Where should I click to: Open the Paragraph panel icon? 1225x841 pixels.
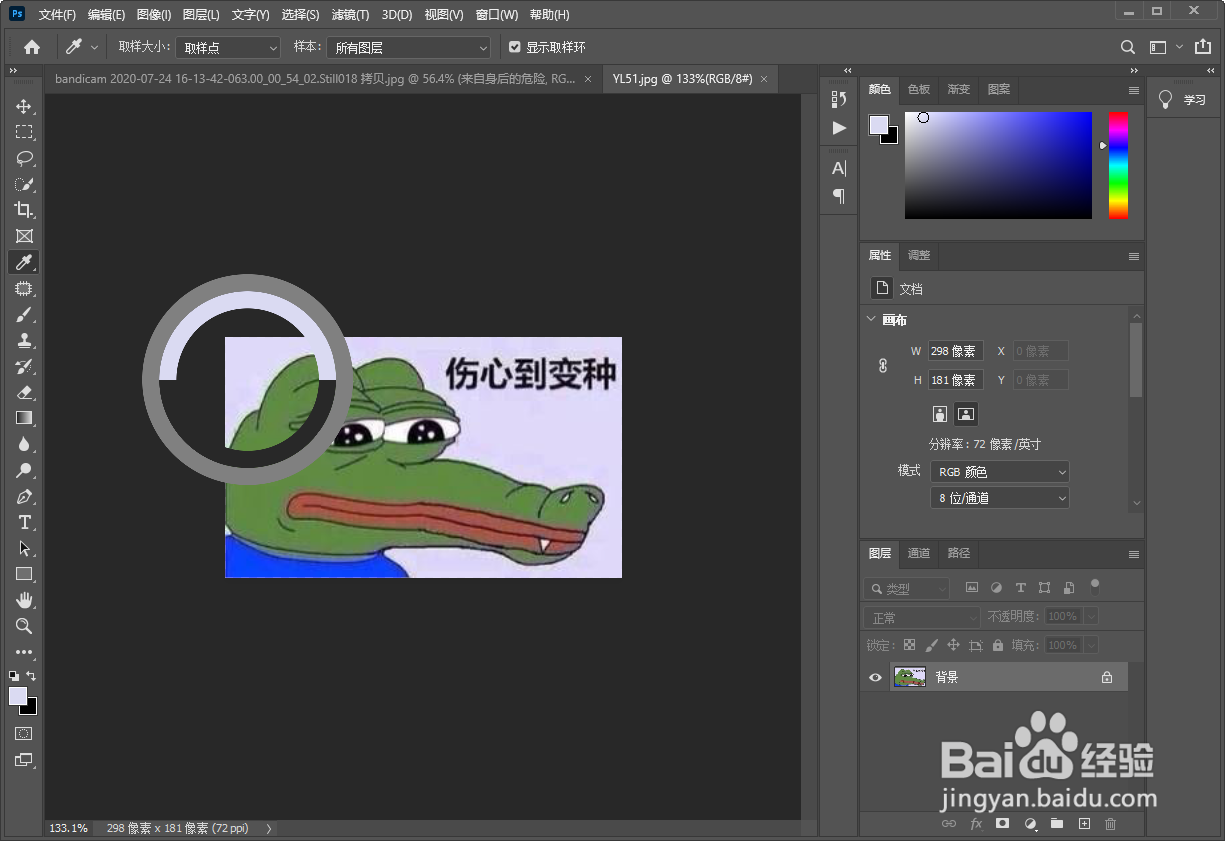839,196
